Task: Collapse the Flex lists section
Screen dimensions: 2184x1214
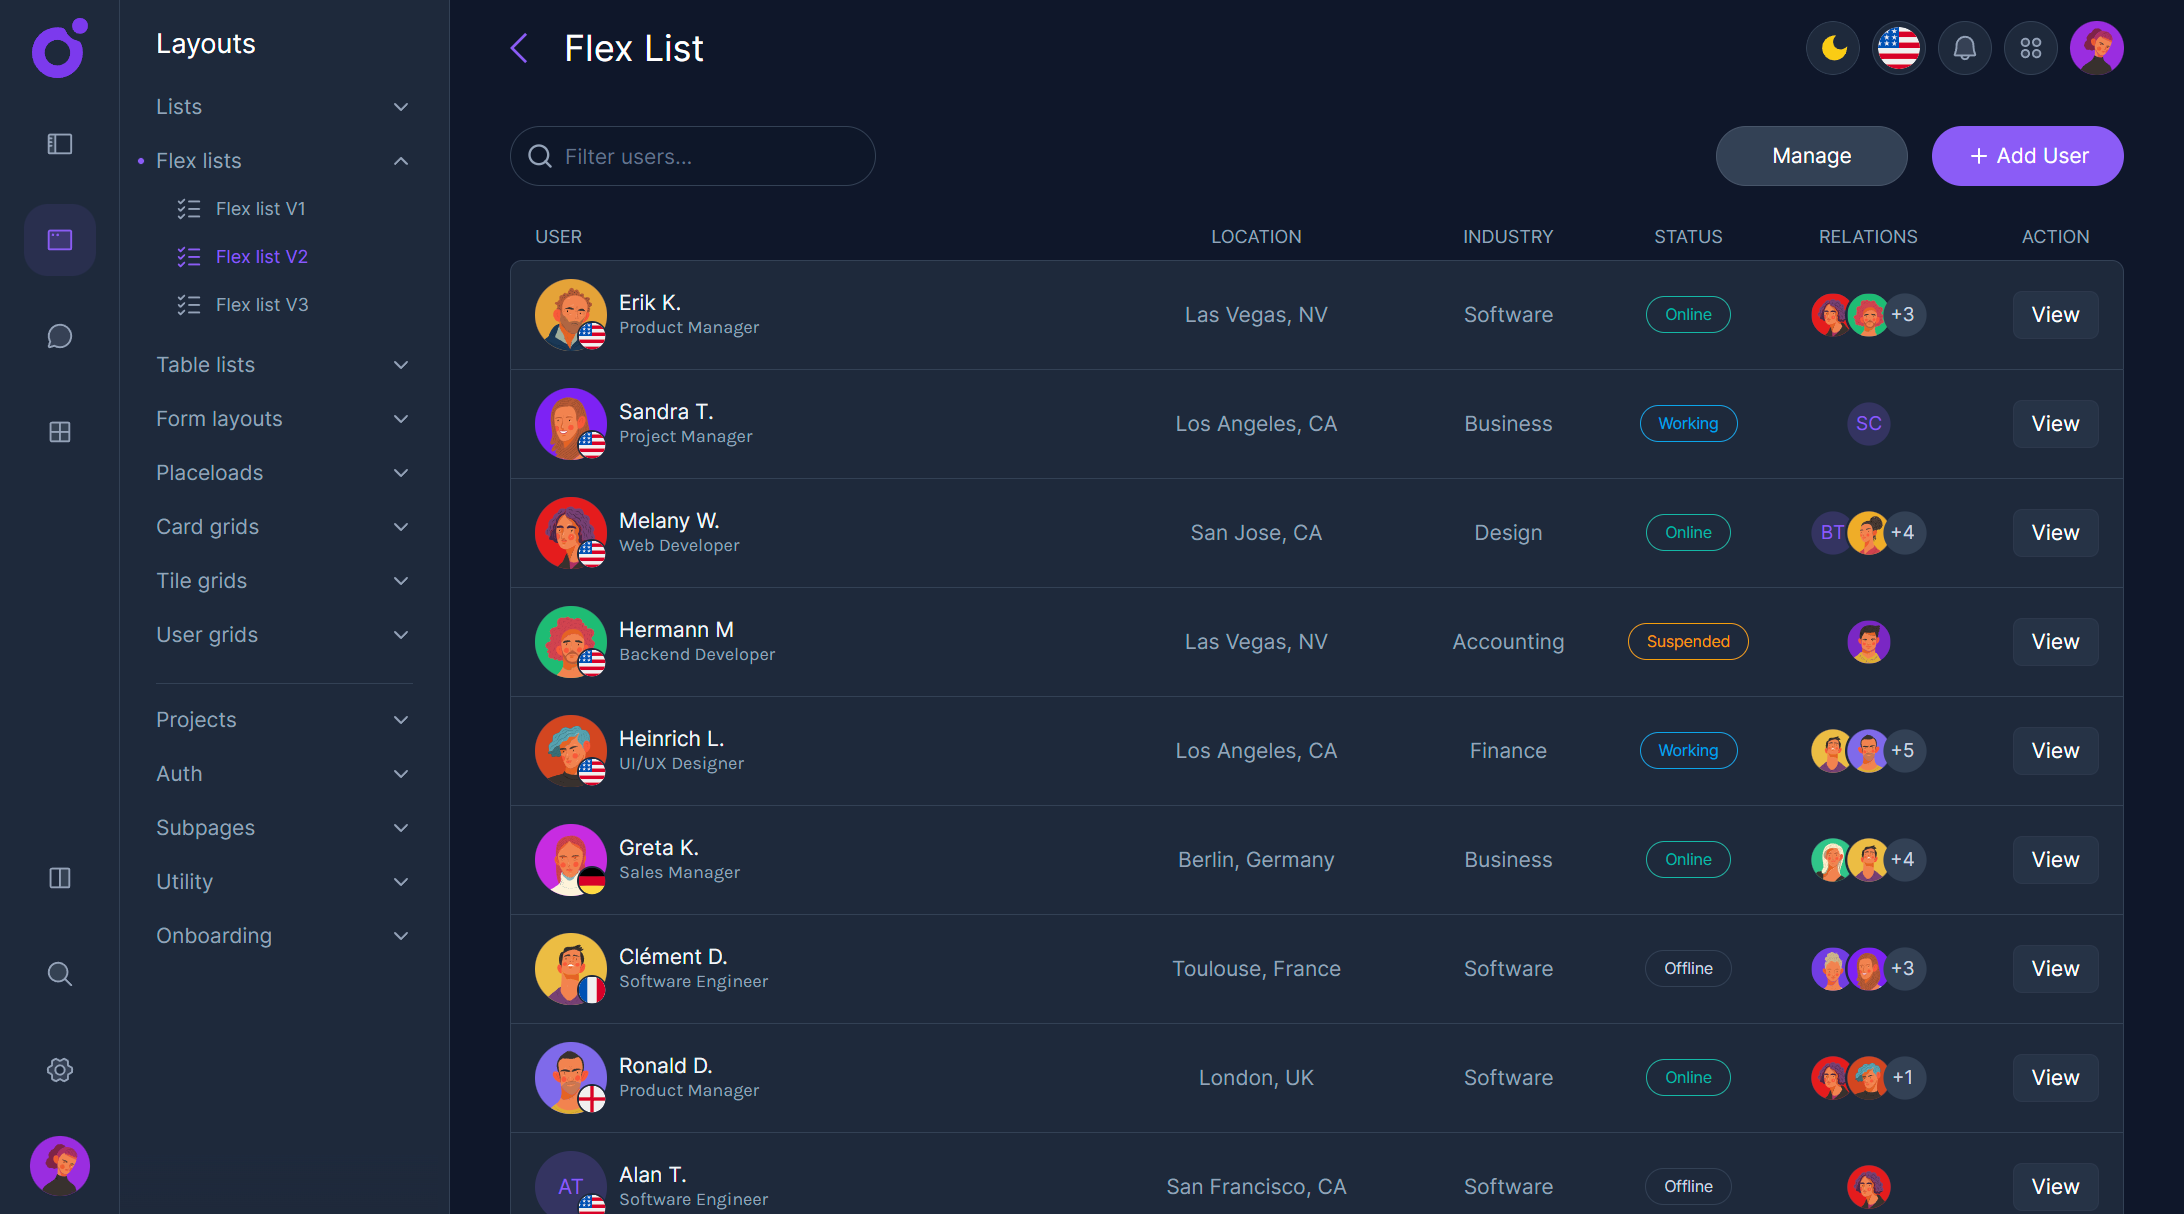Action: (x=401, y=160)
